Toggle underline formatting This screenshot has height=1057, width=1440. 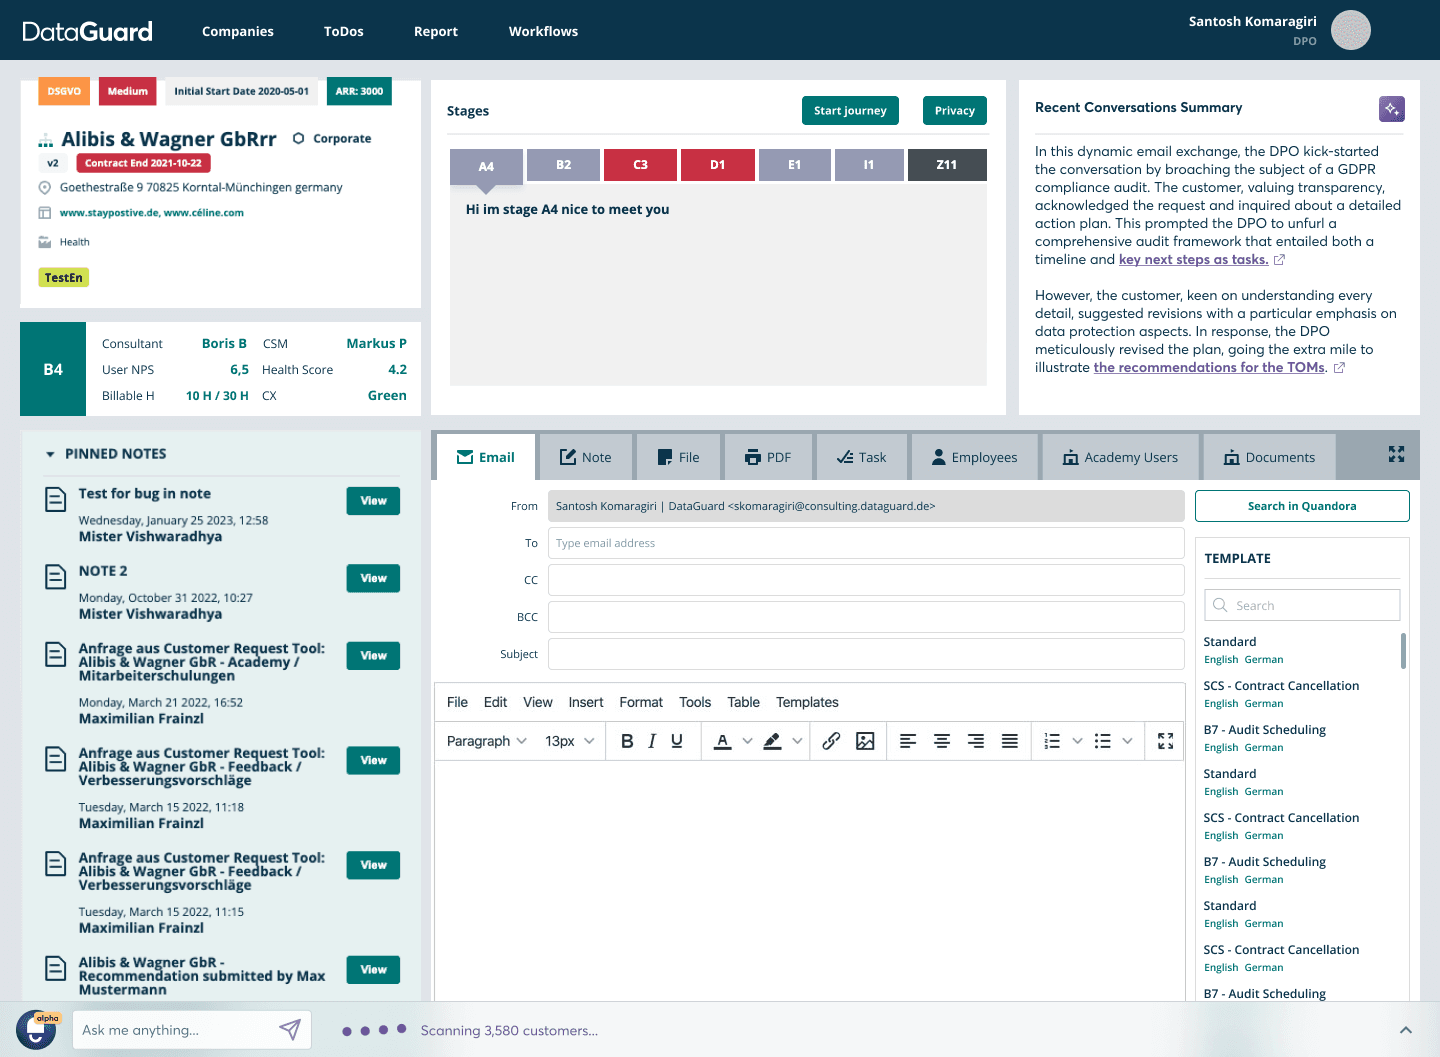(x=677, y=741)
